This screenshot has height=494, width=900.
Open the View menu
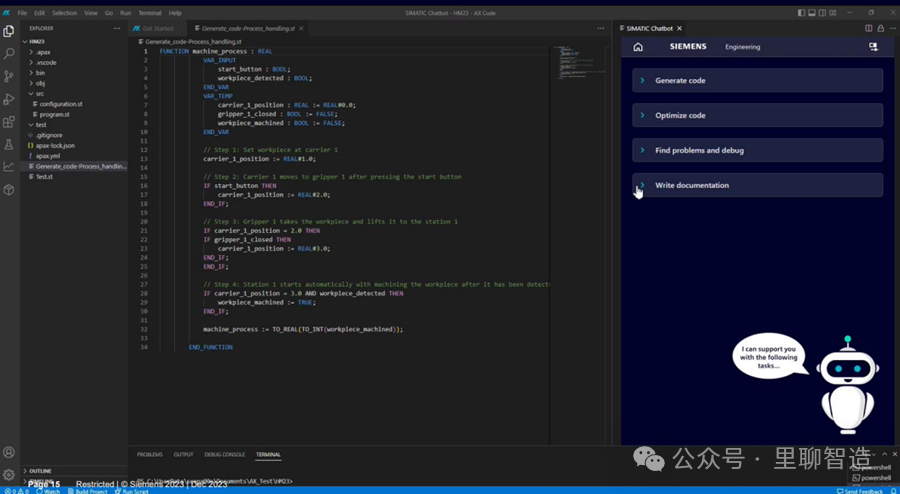pyautogui.click(x=91, y=13)
